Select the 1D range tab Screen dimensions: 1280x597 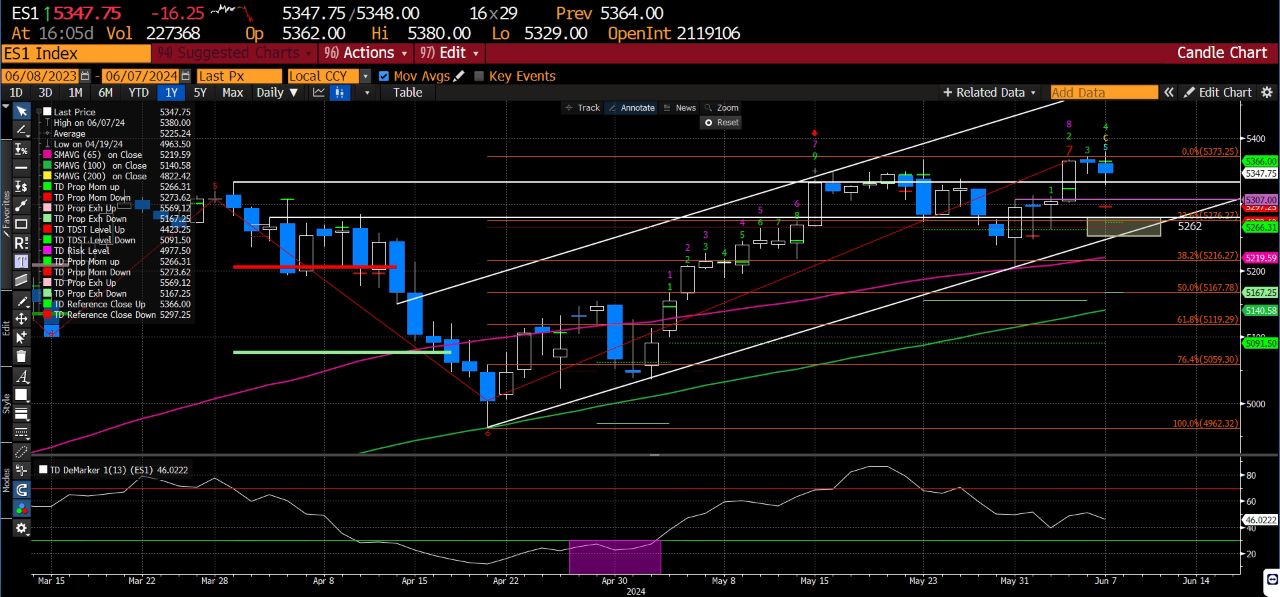point(16,92)
